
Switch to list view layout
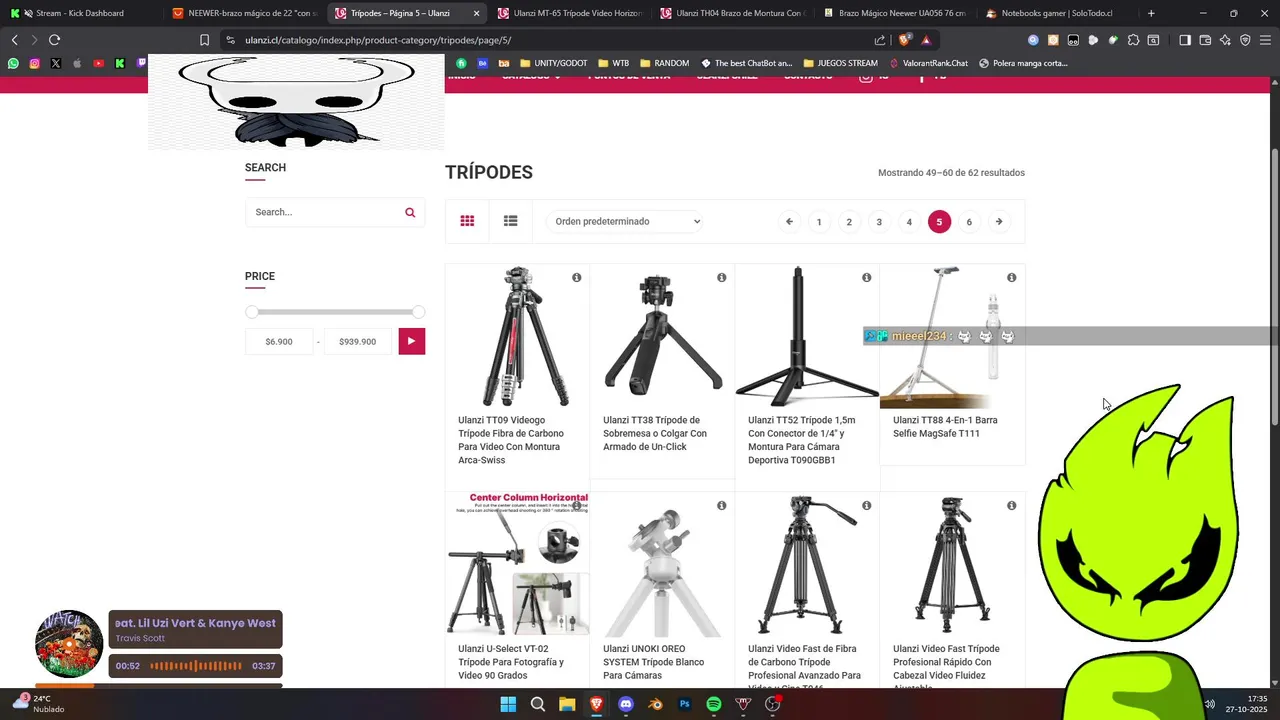pyautogui.click(x=510, y=221)
